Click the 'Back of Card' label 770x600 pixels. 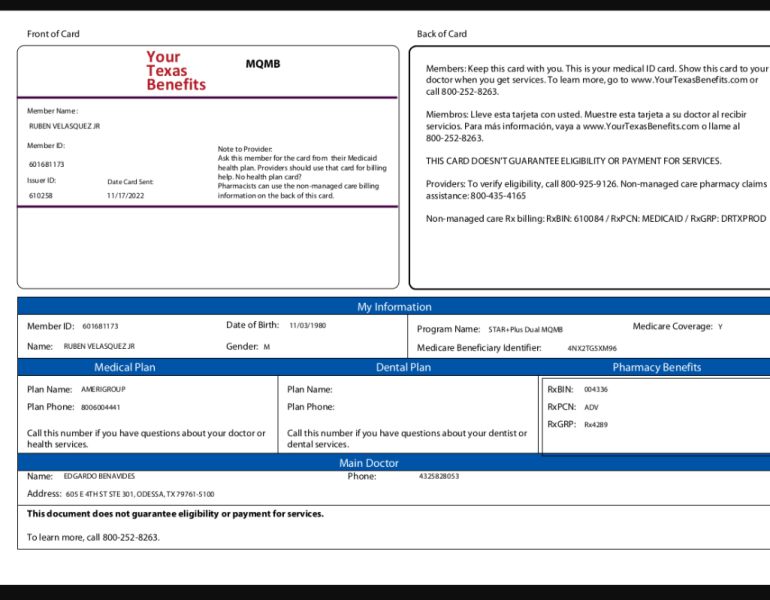click(441, 34)
